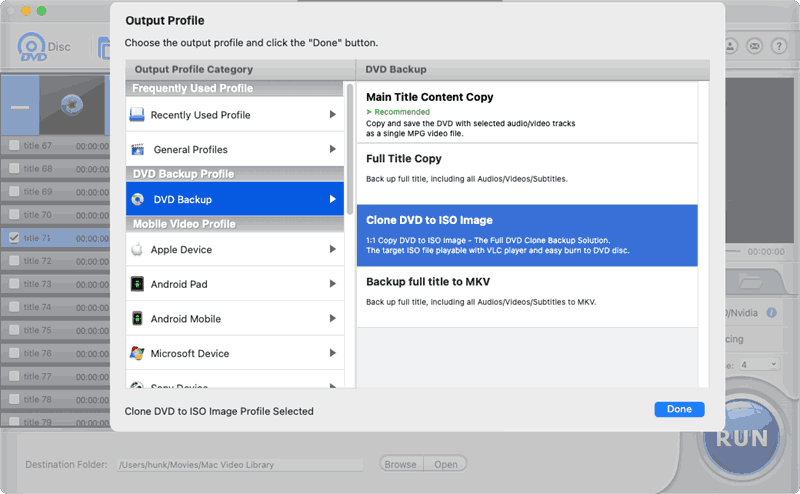The width and height of the screenshot is (800, 494).
Task: Click the Microsoft Device Windows logo icon
Action: (137, 353)
